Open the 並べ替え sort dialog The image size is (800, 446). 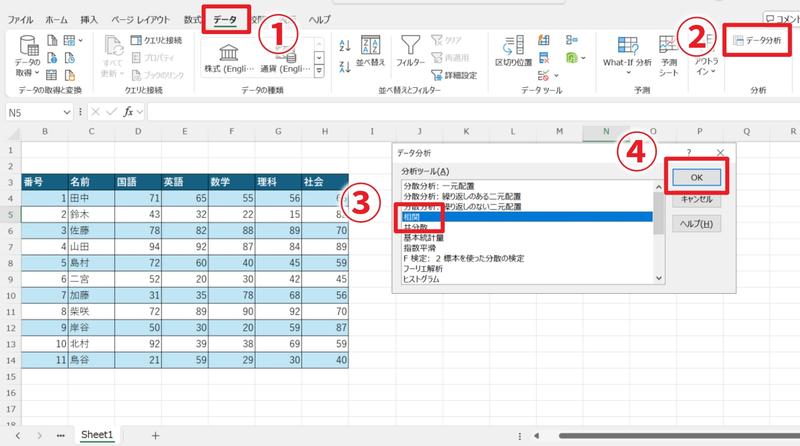click(370, 51)
